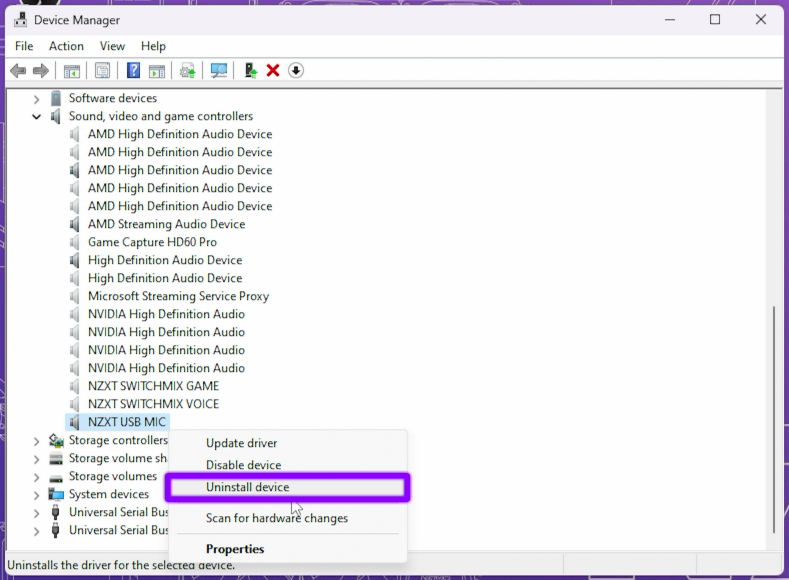Select the NZXT SWITCHMIX VOICE device
This screenshot has height=580, width=789.
point(153,404)
